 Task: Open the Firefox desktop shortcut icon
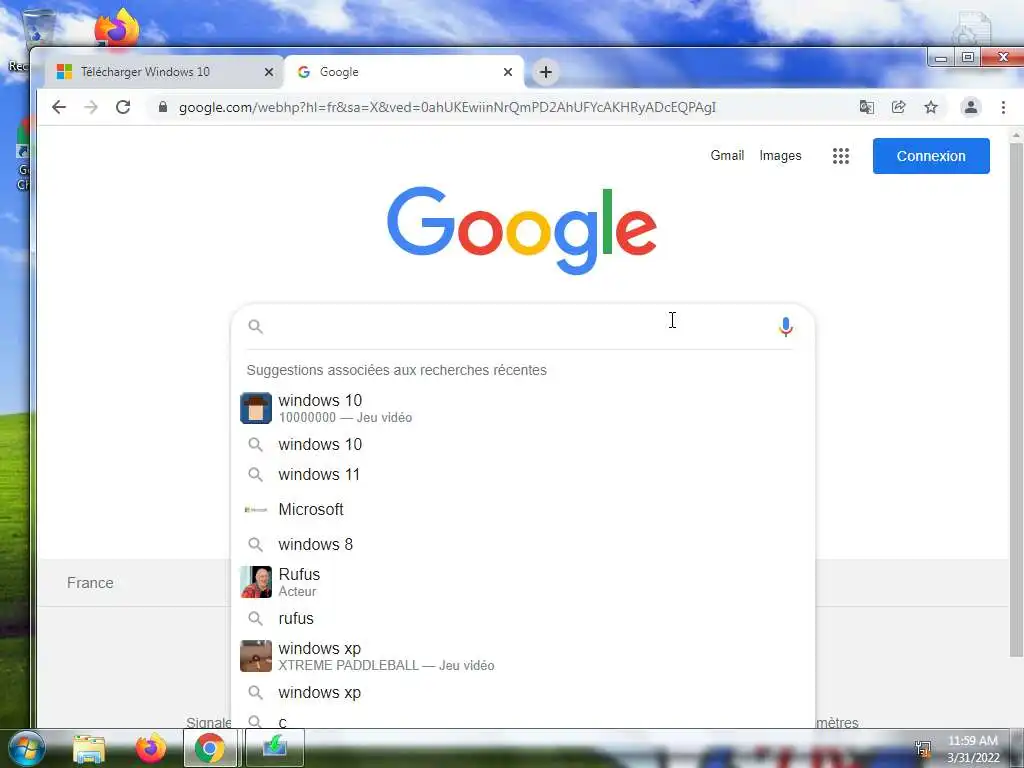pos(117,29)
